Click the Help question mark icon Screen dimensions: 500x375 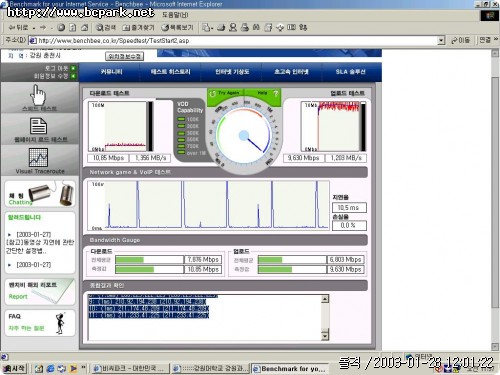275,94
